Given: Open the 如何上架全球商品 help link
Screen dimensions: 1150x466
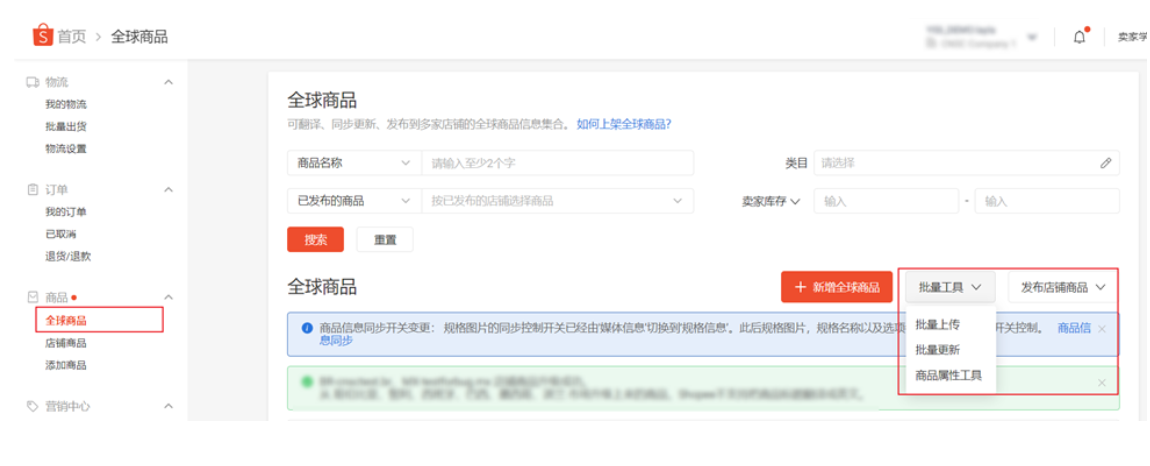Looking at the screenshot, I should tap(624, 125).
